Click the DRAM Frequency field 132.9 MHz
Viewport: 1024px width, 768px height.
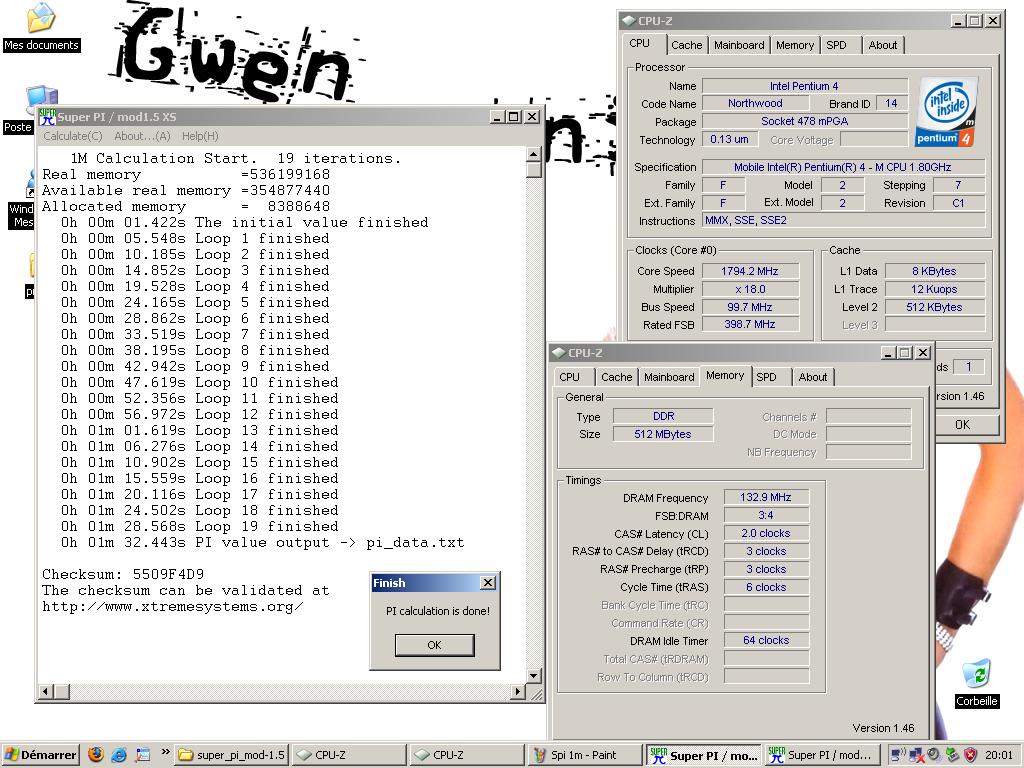point(766,497)
